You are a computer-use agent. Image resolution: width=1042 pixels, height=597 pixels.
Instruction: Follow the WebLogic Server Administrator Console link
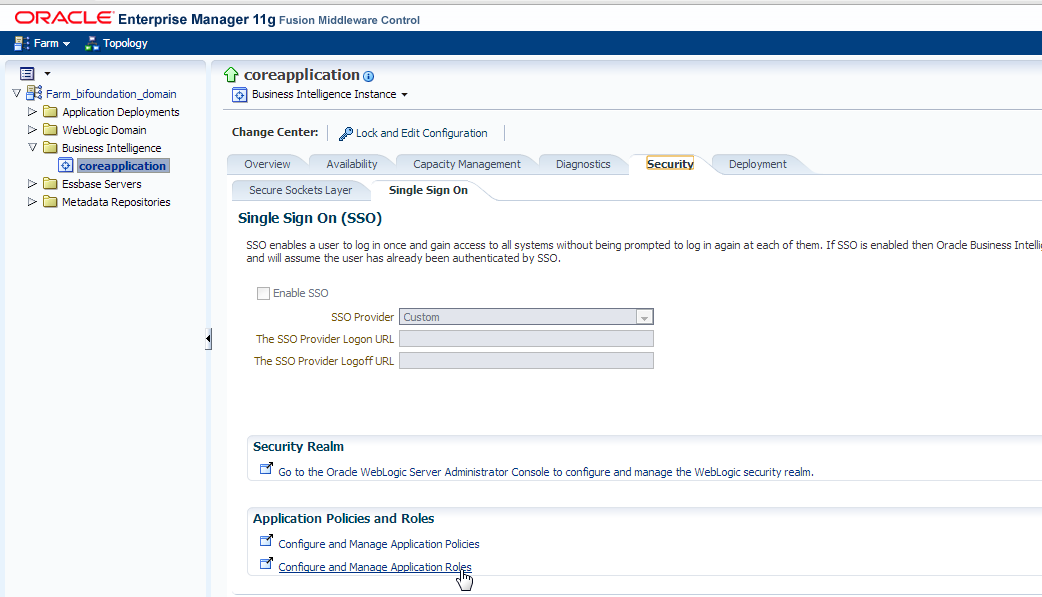(x=546, y=472)
